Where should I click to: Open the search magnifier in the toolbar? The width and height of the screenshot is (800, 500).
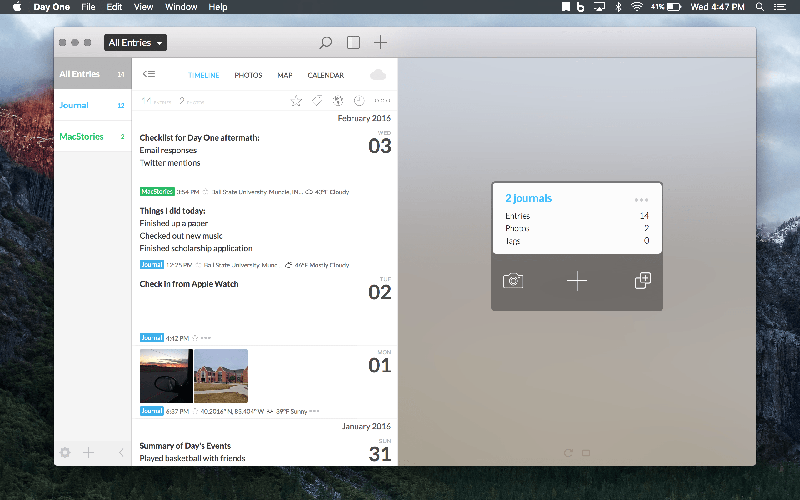(x=326, y=42)
